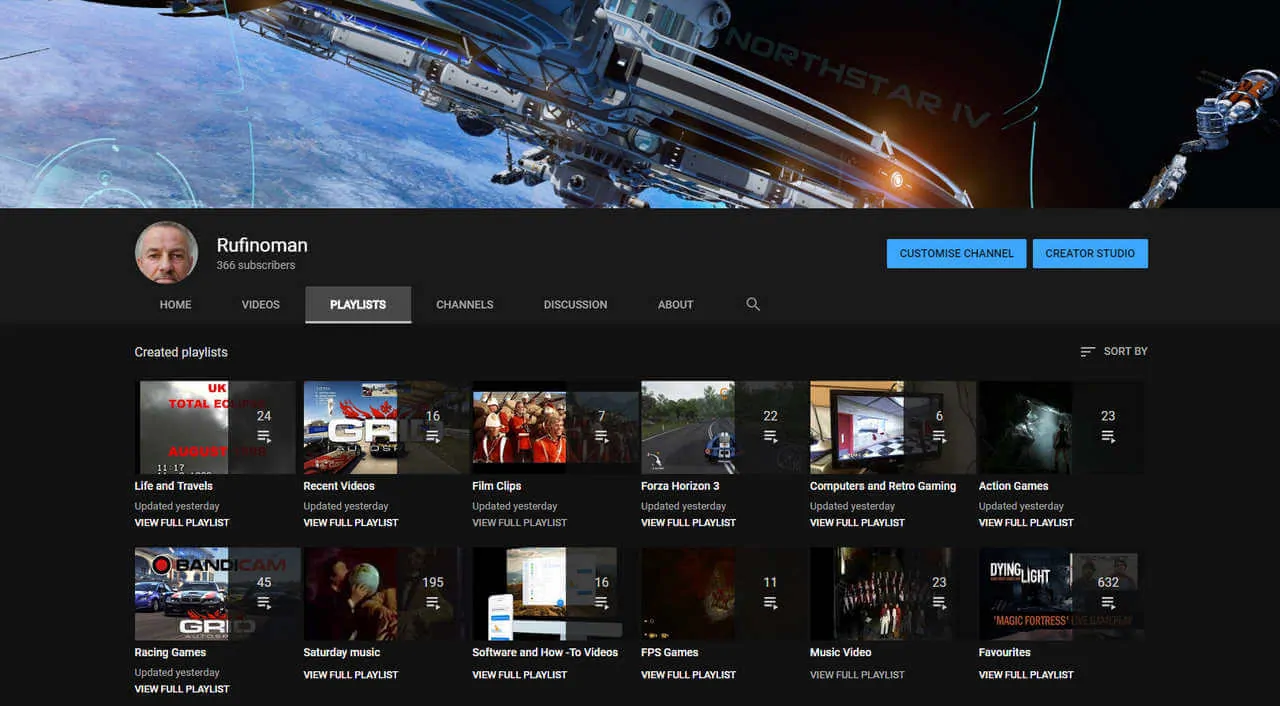The image size is (1280, 706).
Task: Click playlist icon on Music Video thumbnail
Action: click(939, 602)
